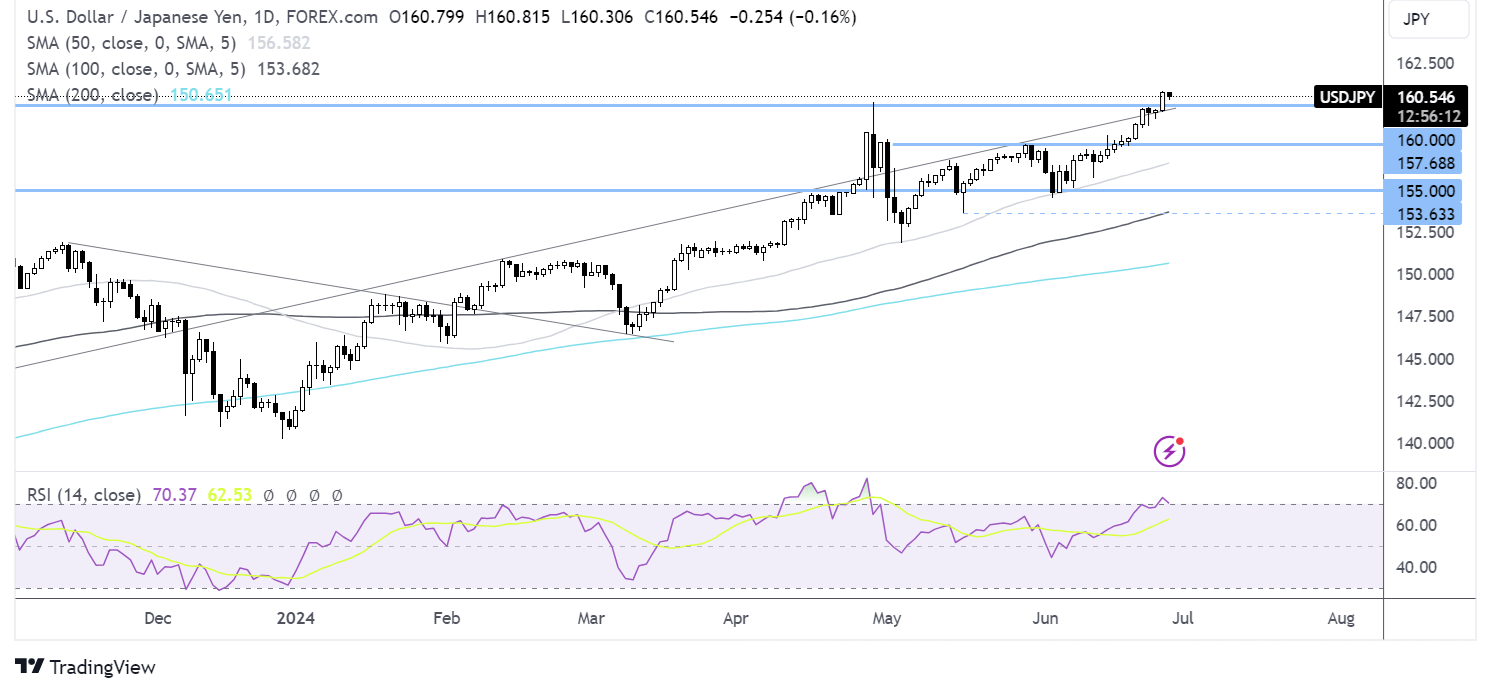
Task: Click the 150.000 price axis value
Action: 1426,274
